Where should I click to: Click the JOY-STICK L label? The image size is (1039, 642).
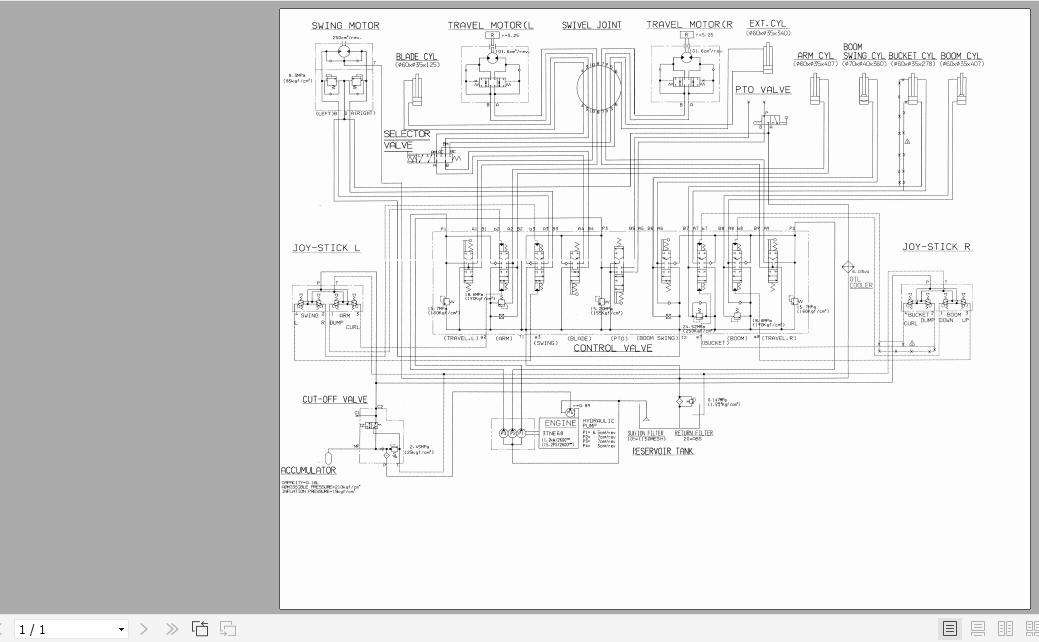pyautogui.click(x=326, y=248)
